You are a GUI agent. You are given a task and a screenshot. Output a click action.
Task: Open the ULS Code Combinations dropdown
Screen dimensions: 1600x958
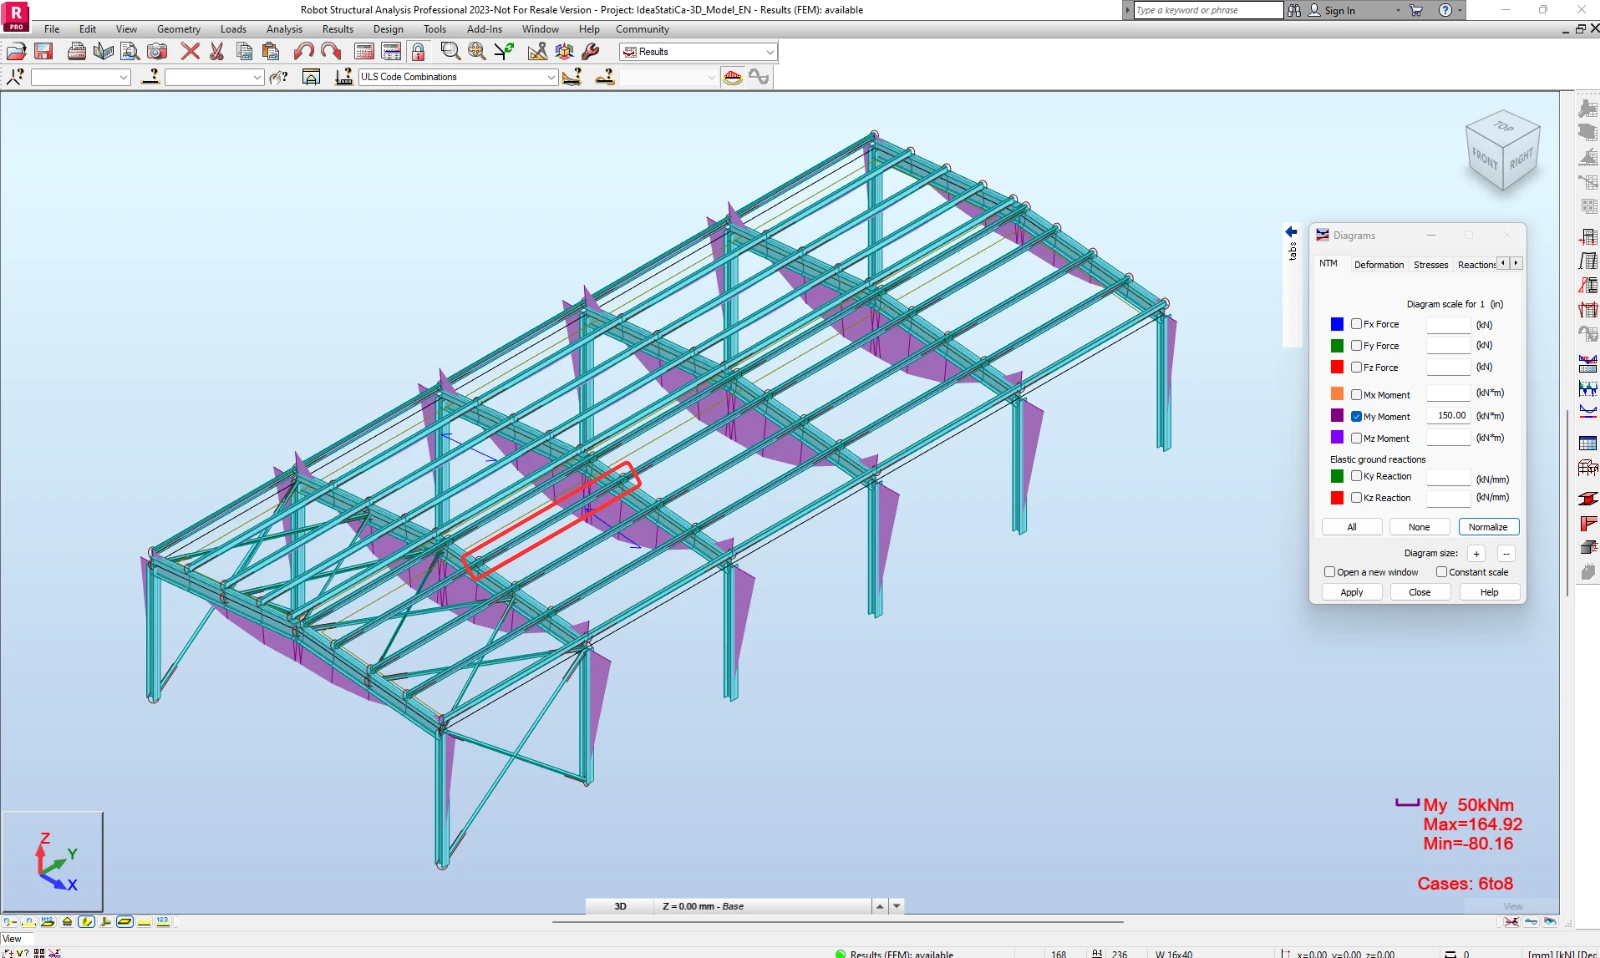[x=551, y=77]
